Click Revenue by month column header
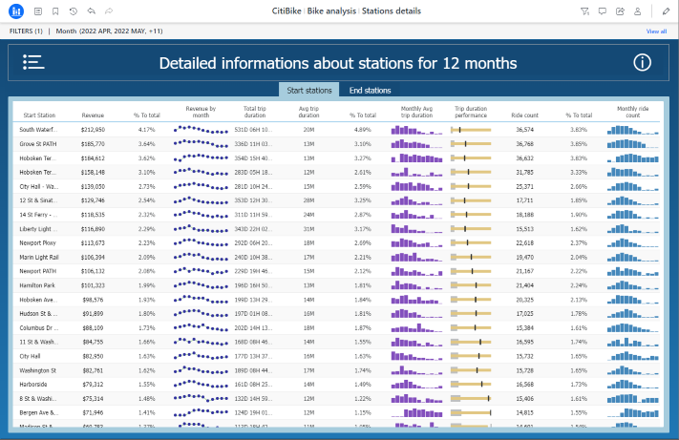 (x=200, y=112)
